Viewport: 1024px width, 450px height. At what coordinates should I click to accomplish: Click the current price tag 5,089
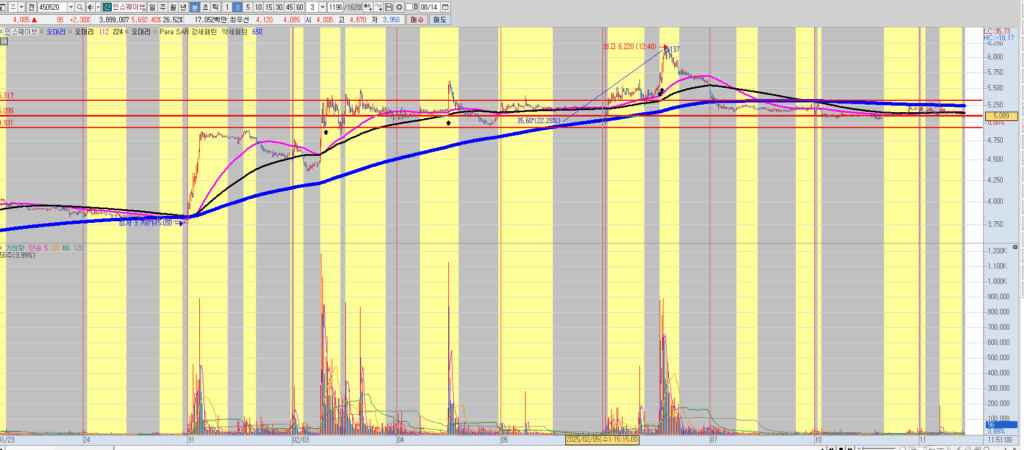(x=1002, y=116)
